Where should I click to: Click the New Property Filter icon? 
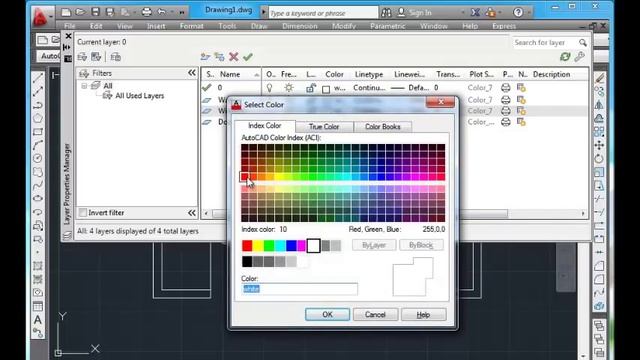[82, 57]
